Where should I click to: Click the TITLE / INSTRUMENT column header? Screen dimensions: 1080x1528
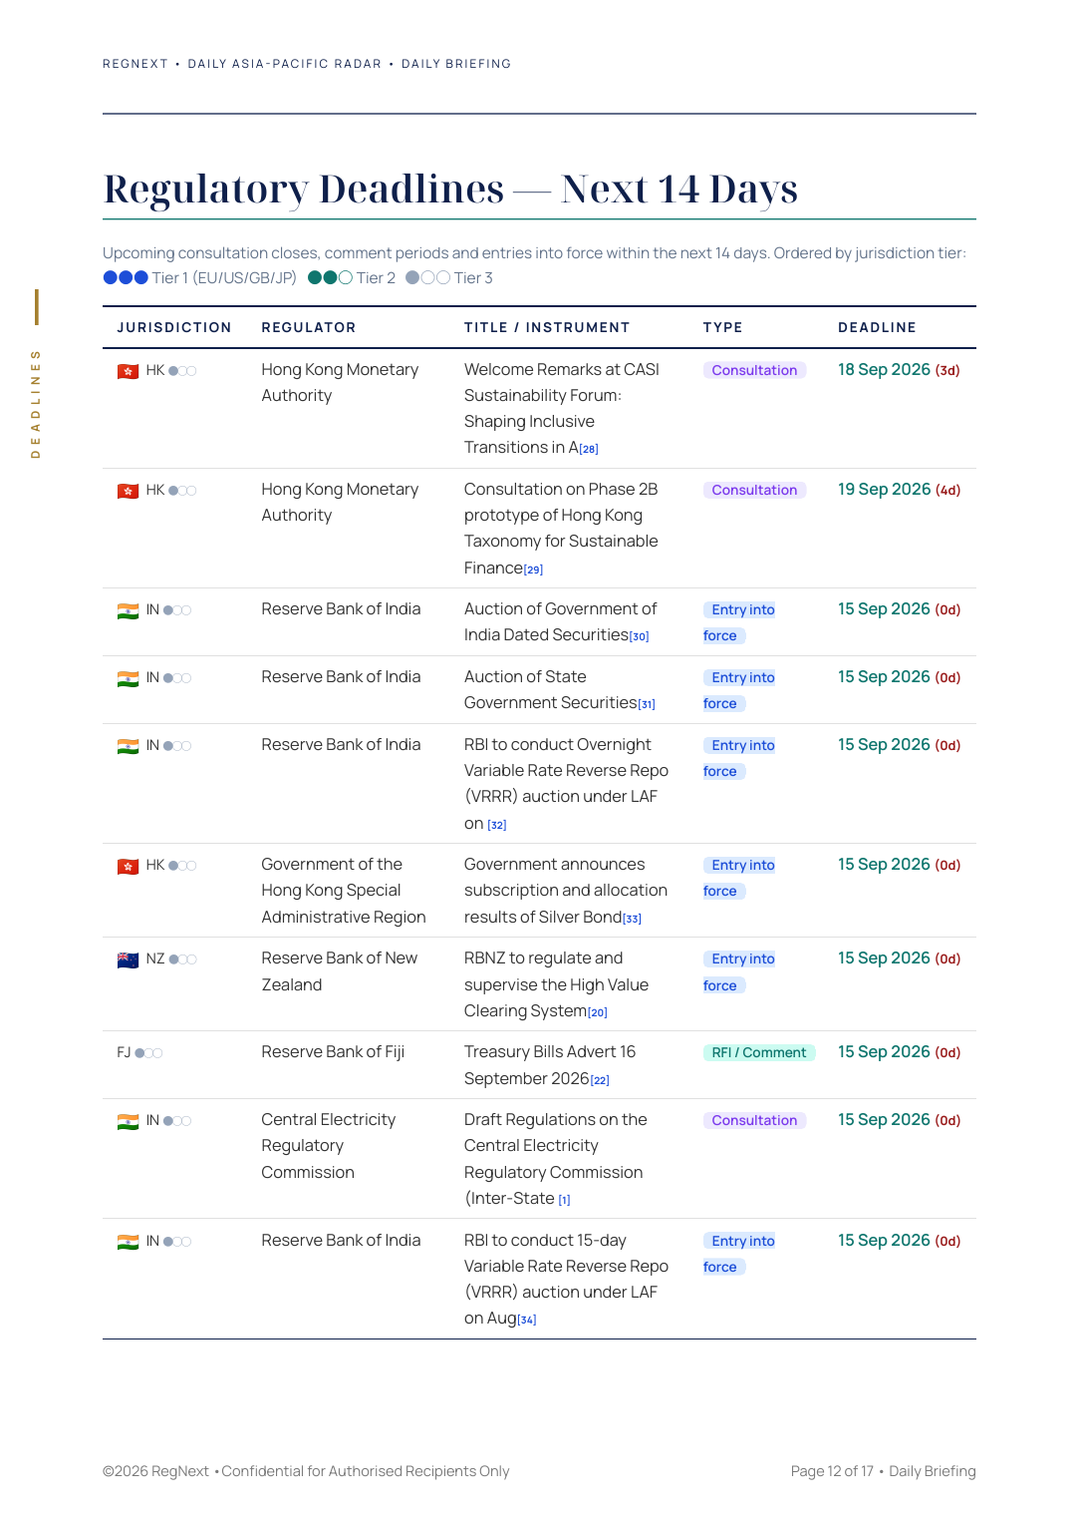tap(547, 328)
